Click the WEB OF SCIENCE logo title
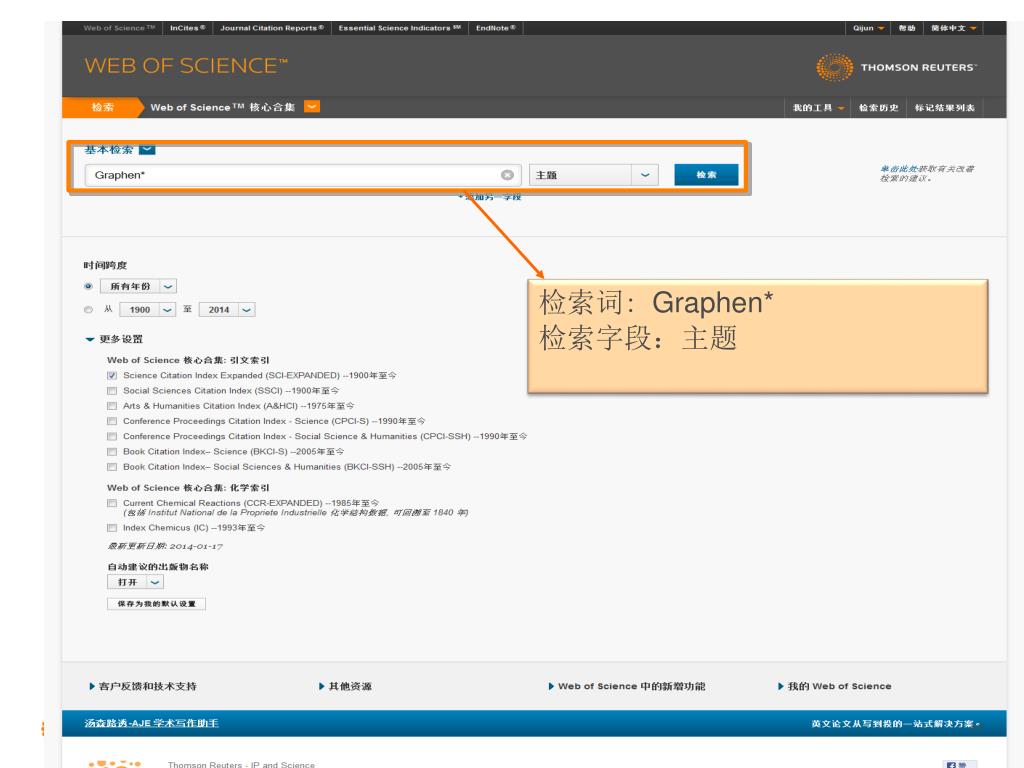1024x768 pixels. pos(186,65)
